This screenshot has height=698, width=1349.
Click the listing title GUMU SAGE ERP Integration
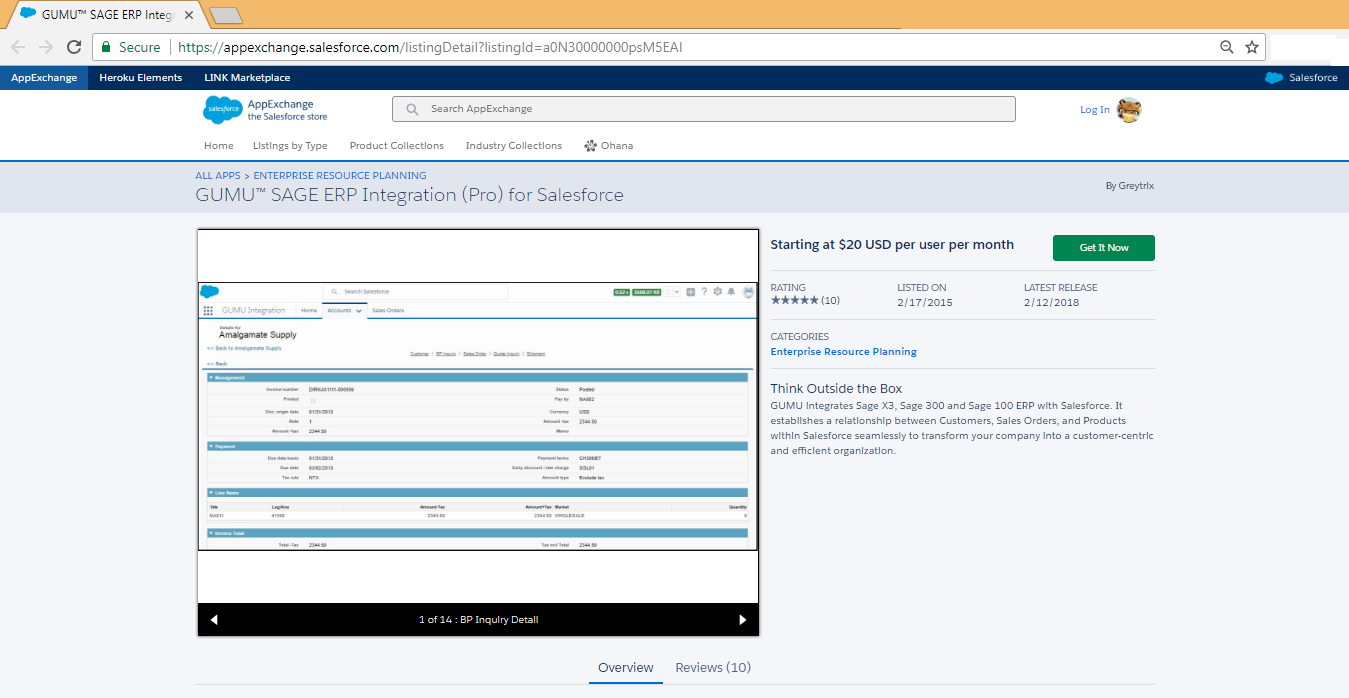click(x=409, y=195)
